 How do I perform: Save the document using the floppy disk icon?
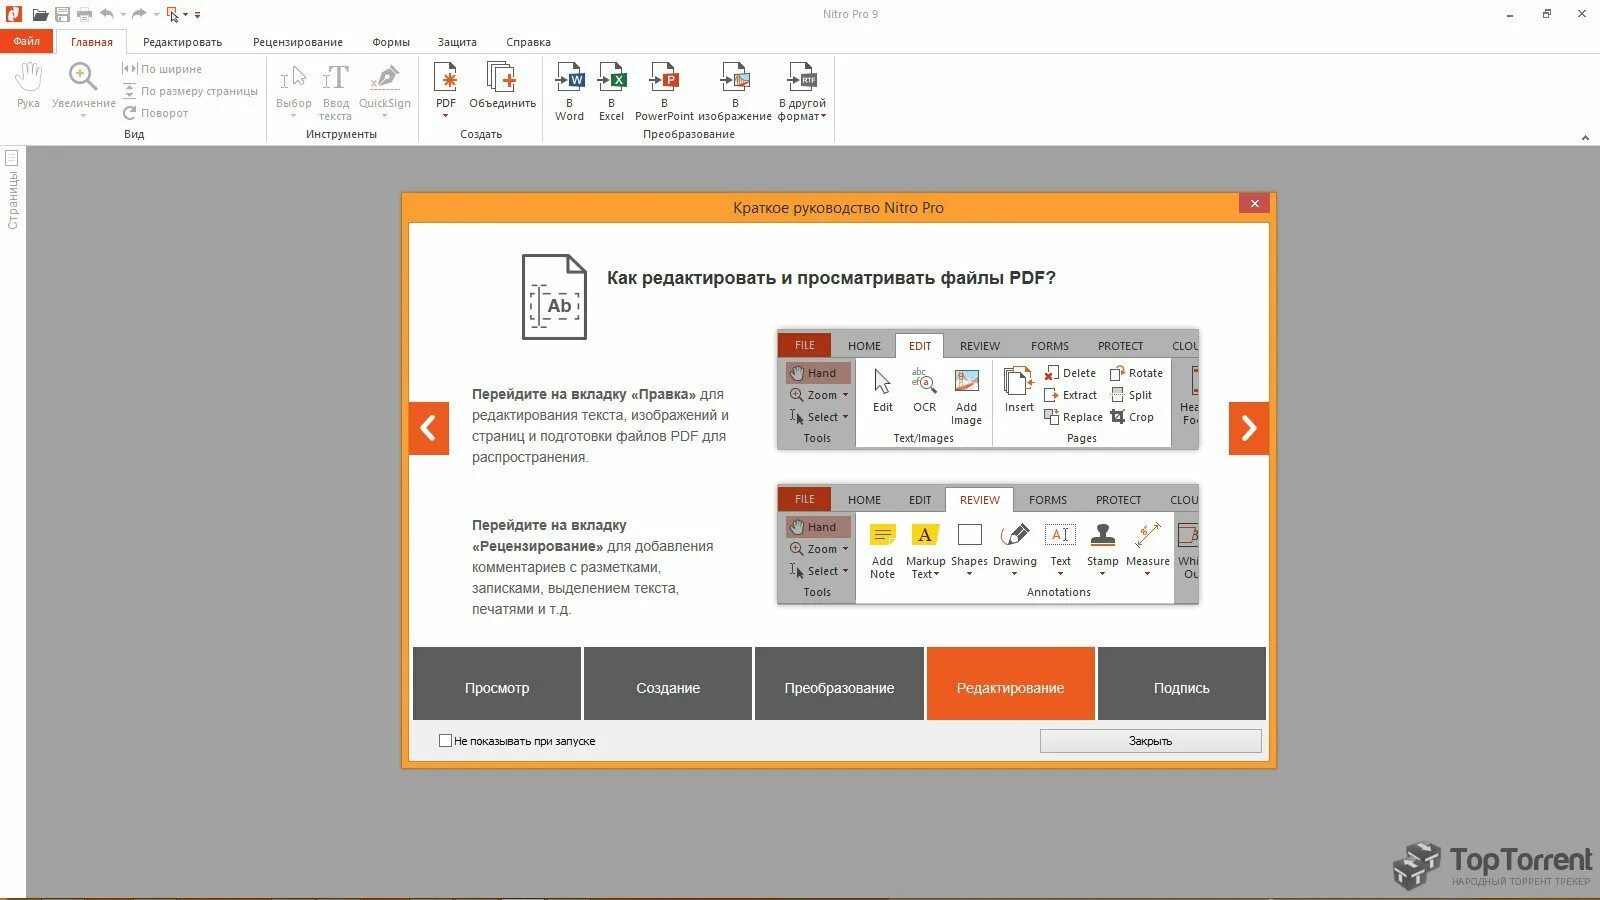pos(62,14)
